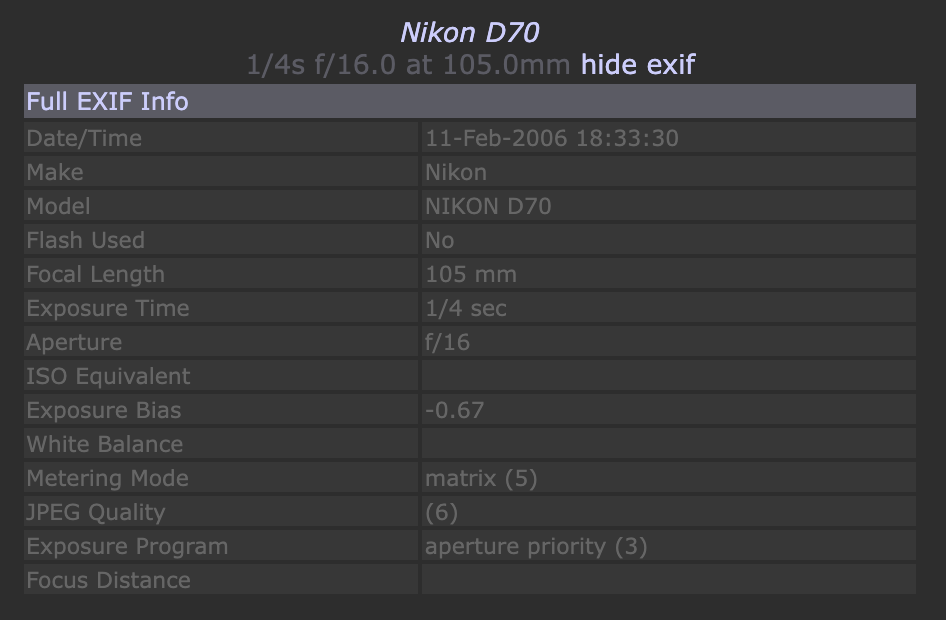Select the Make row label

coord(55,172)
